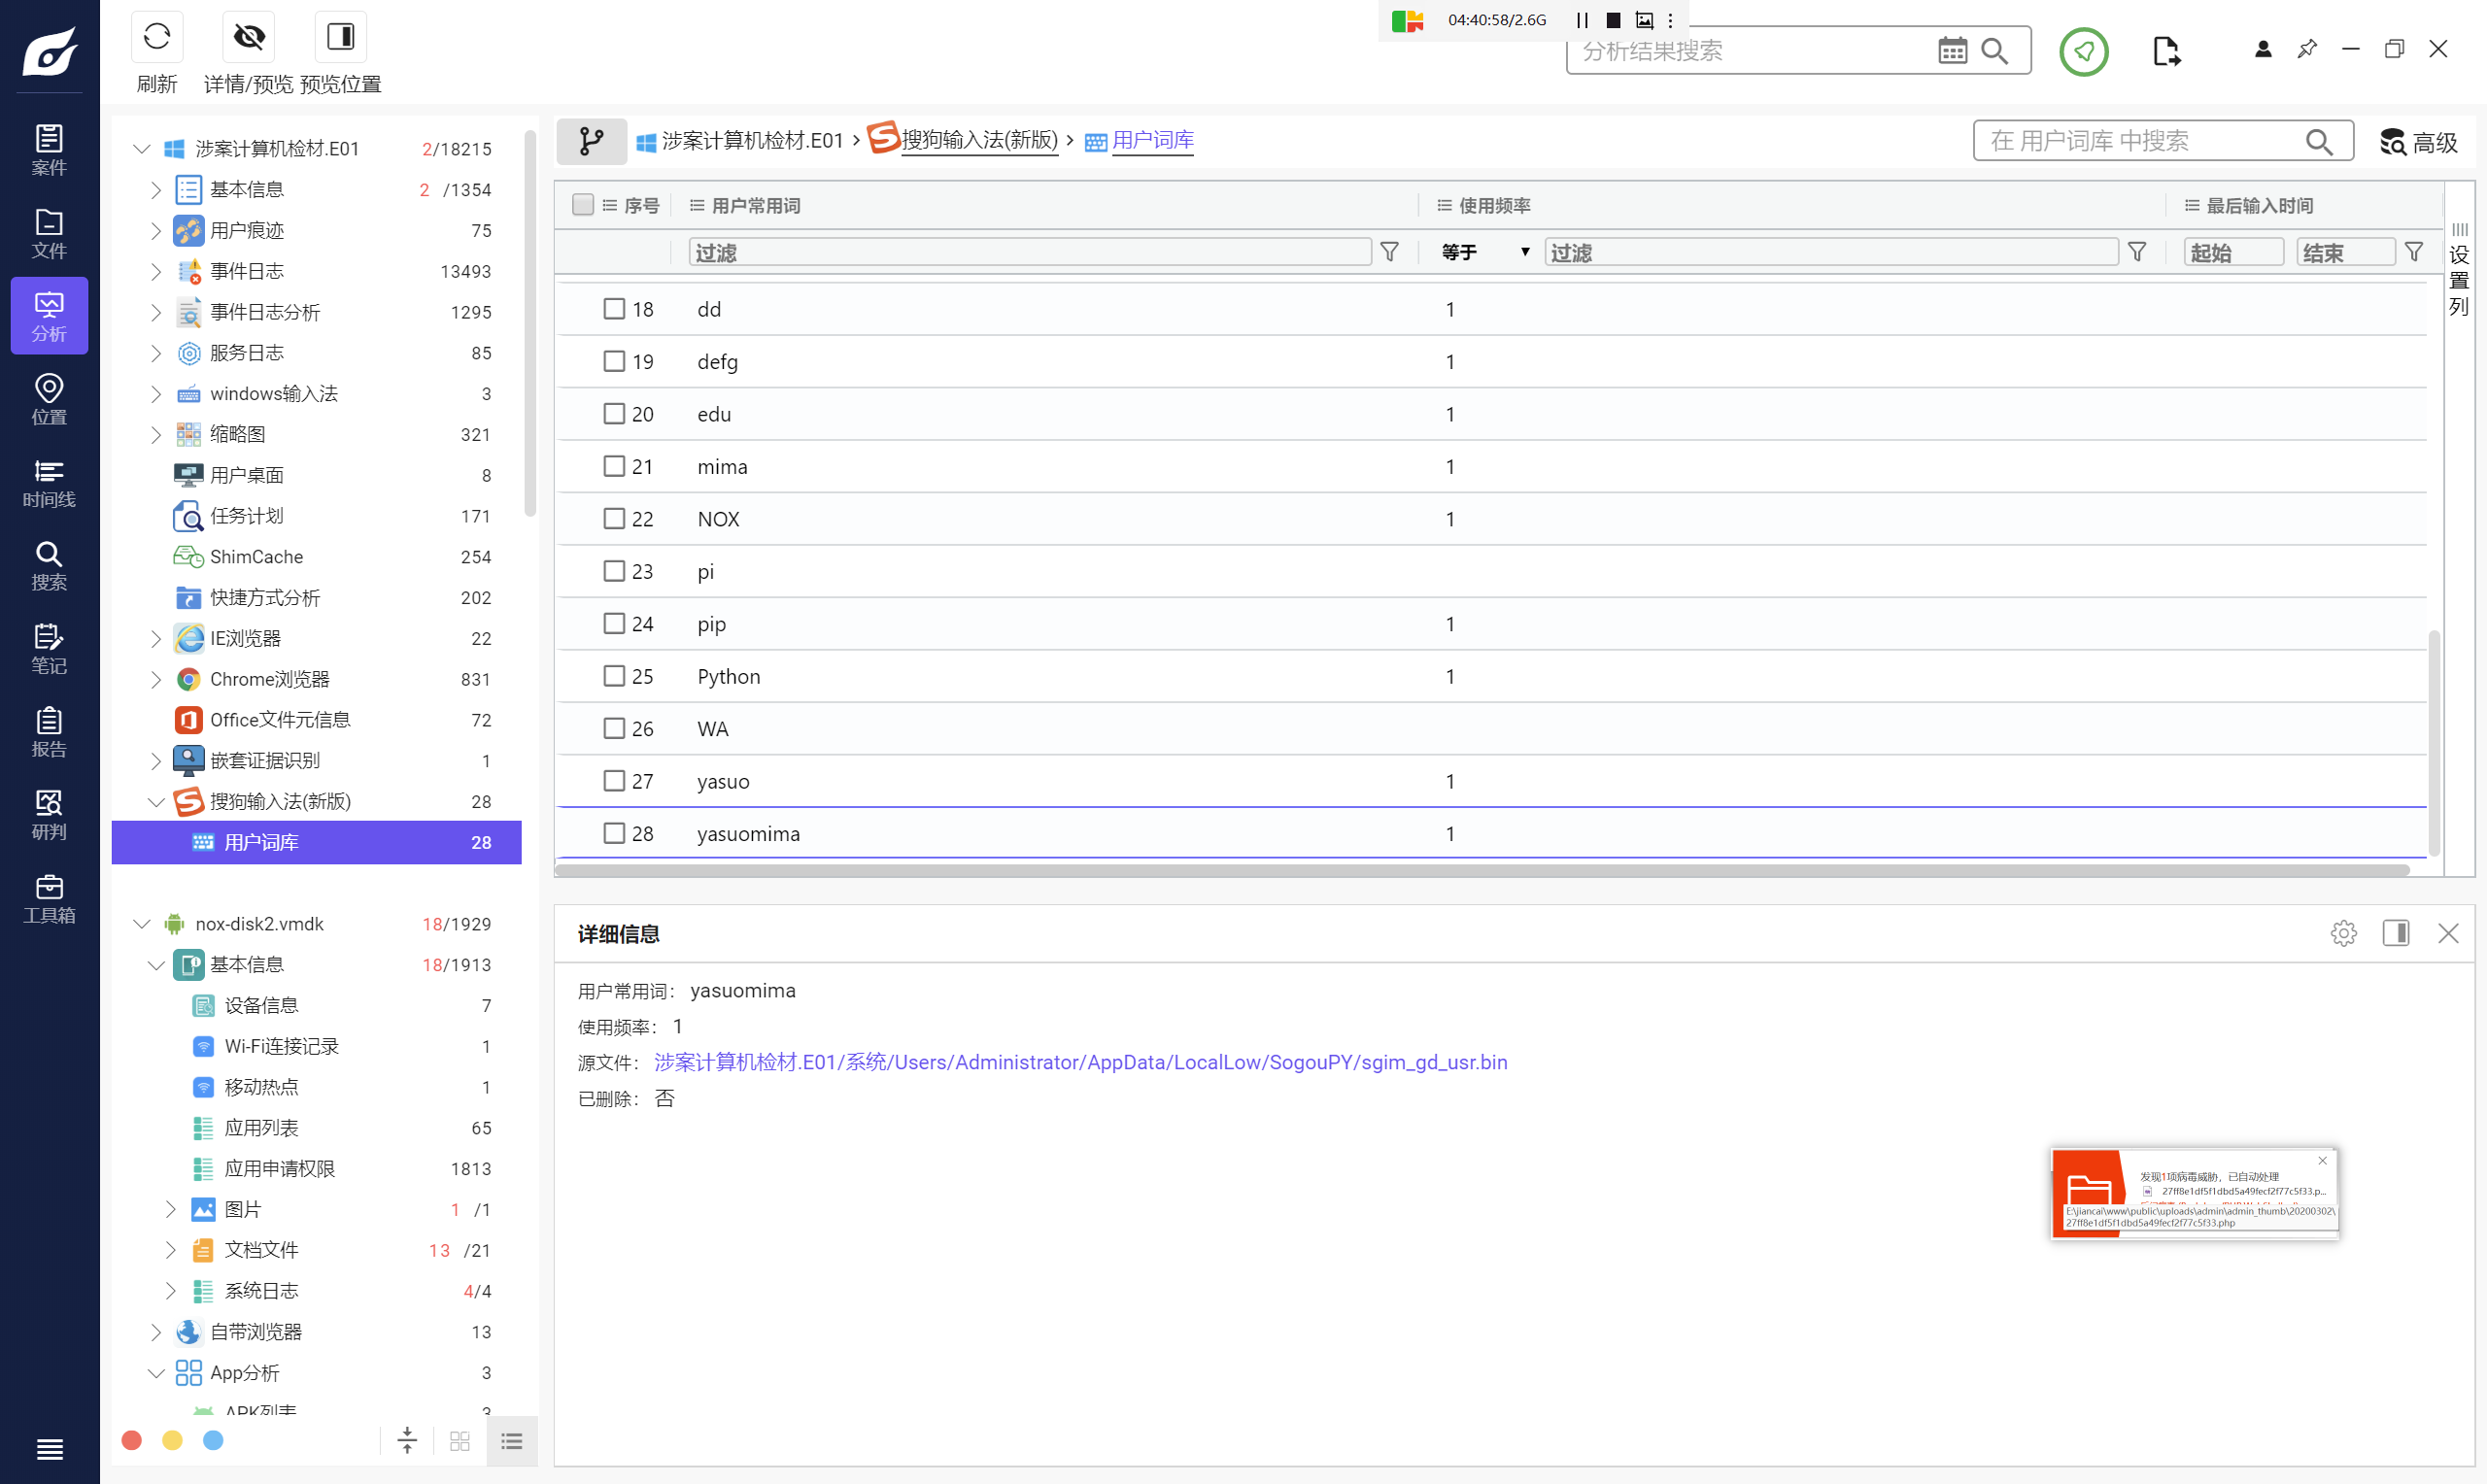Toggle detail panel position icon

2396,933
